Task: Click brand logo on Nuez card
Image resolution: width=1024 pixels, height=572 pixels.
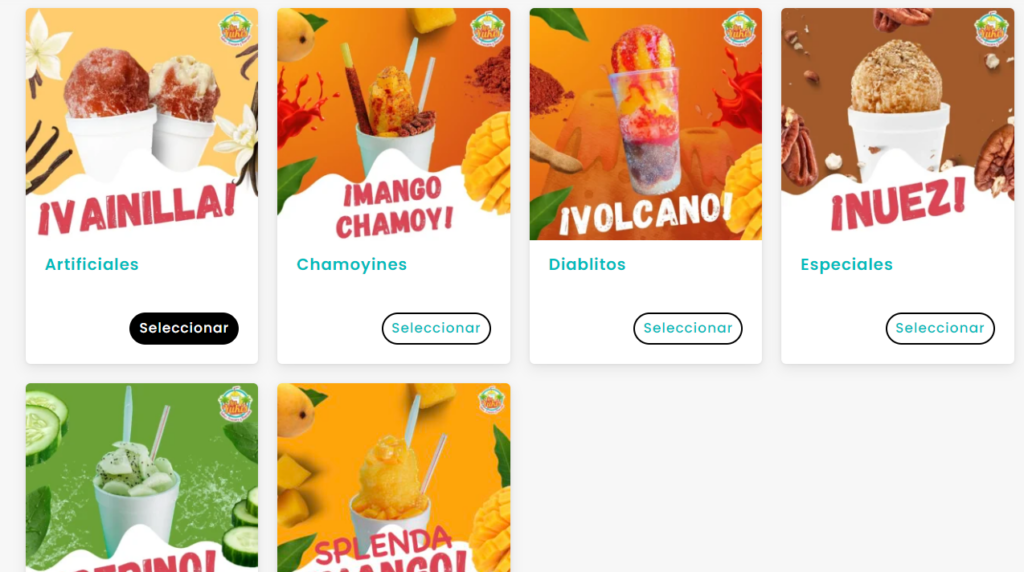Action: (991, 29)
